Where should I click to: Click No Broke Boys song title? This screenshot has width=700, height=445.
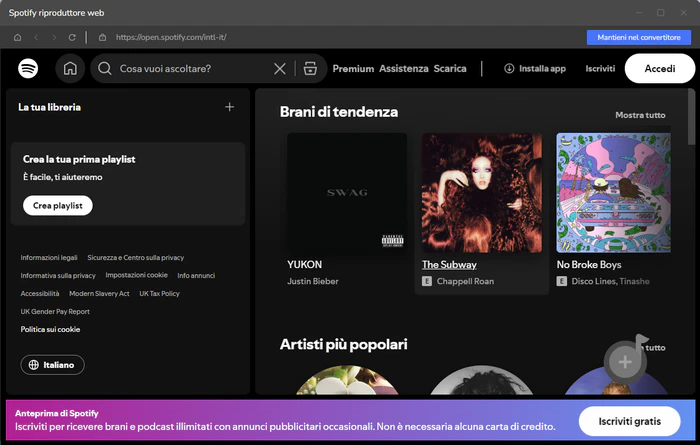589,264
